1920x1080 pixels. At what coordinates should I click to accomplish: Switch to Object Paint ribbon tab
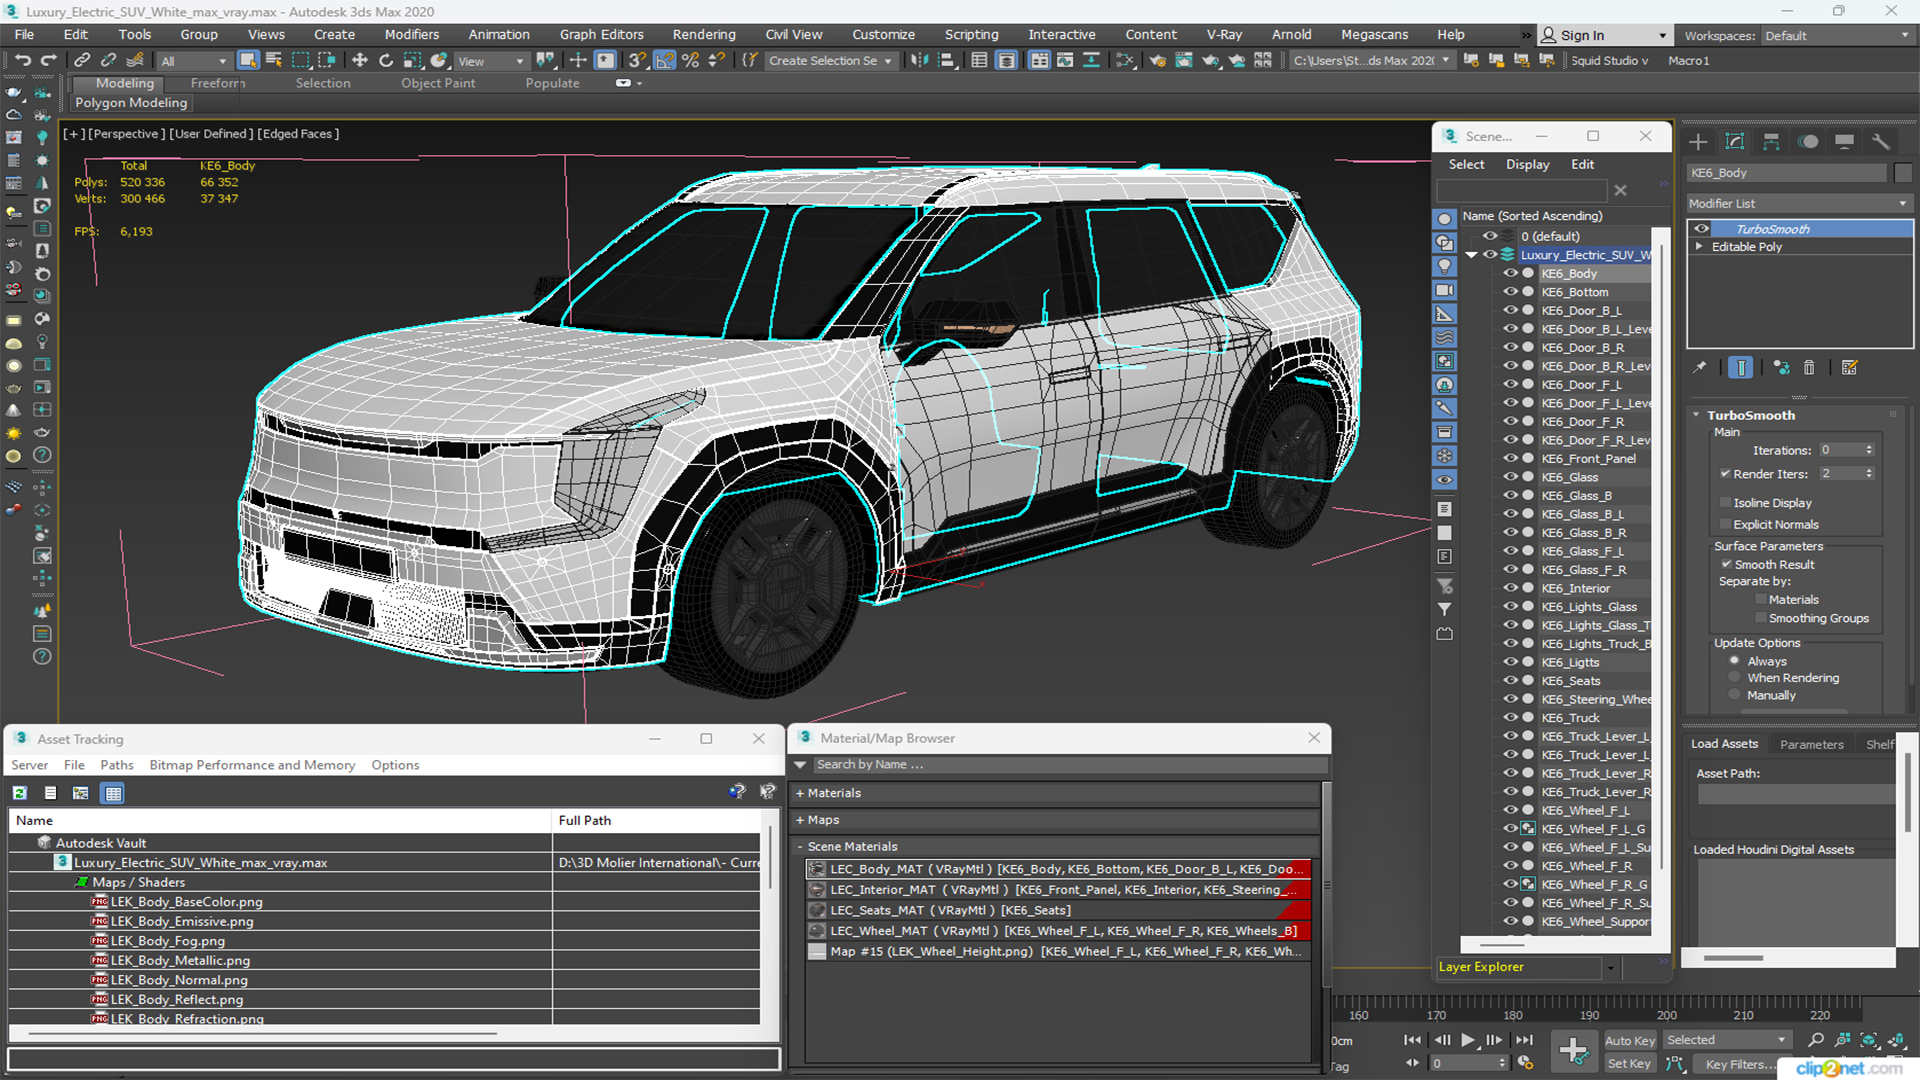[438, 83]
